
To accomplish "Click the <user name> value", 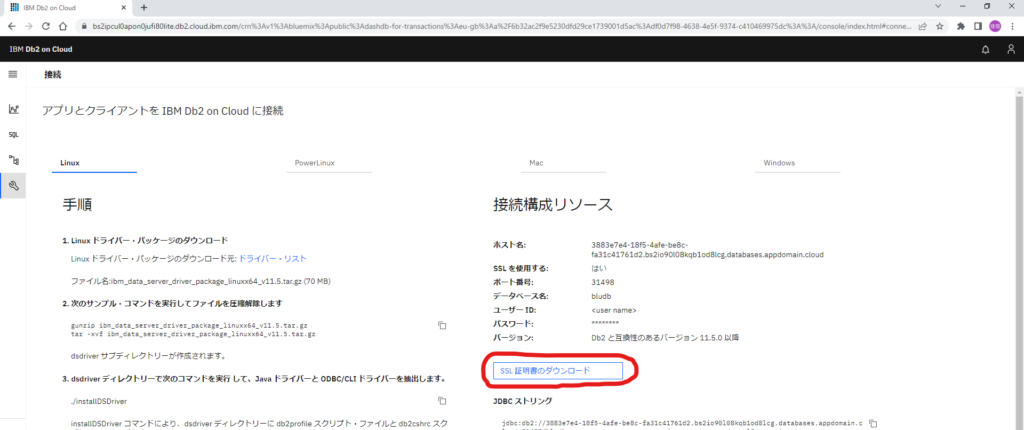I will click(x=614, y=310).
